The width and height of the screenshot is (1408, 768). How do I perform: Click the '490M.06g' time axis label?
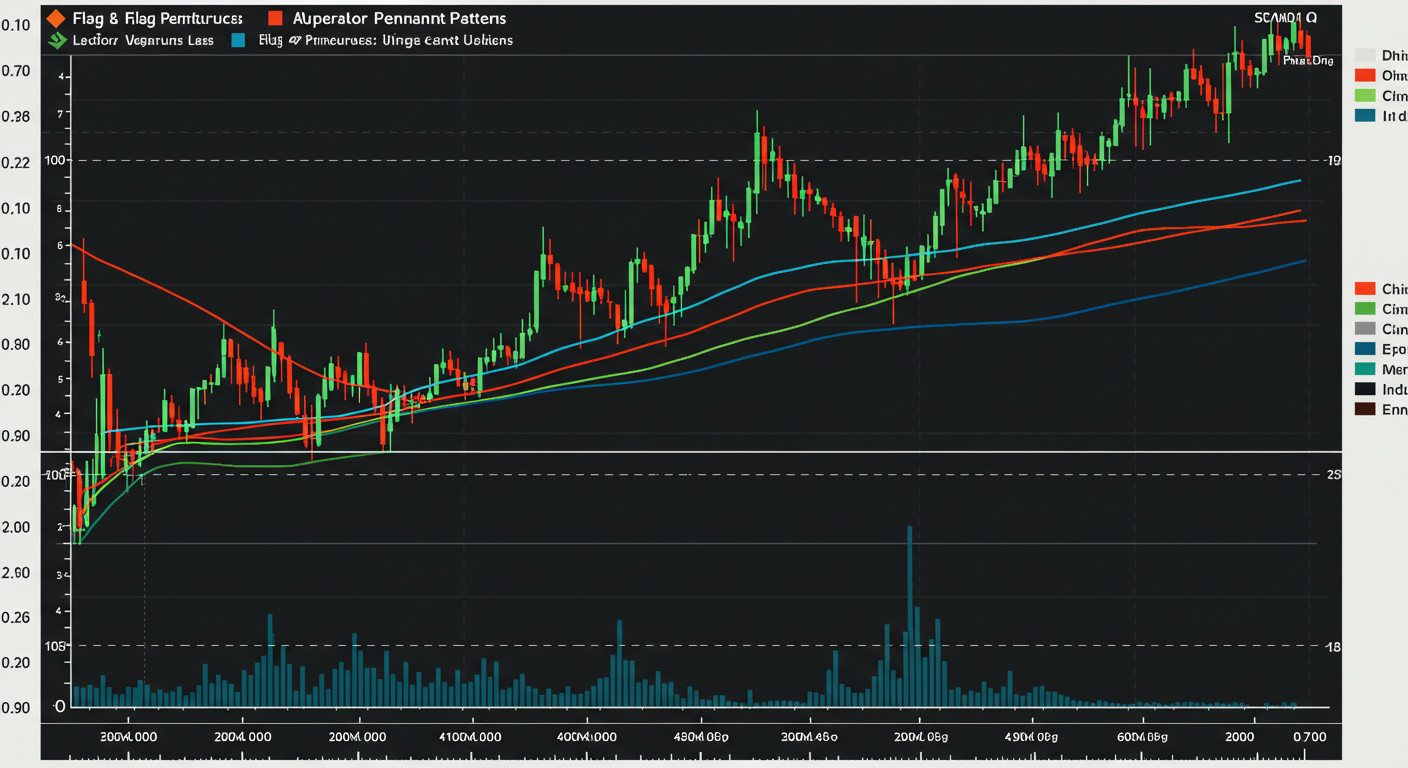1032,735
